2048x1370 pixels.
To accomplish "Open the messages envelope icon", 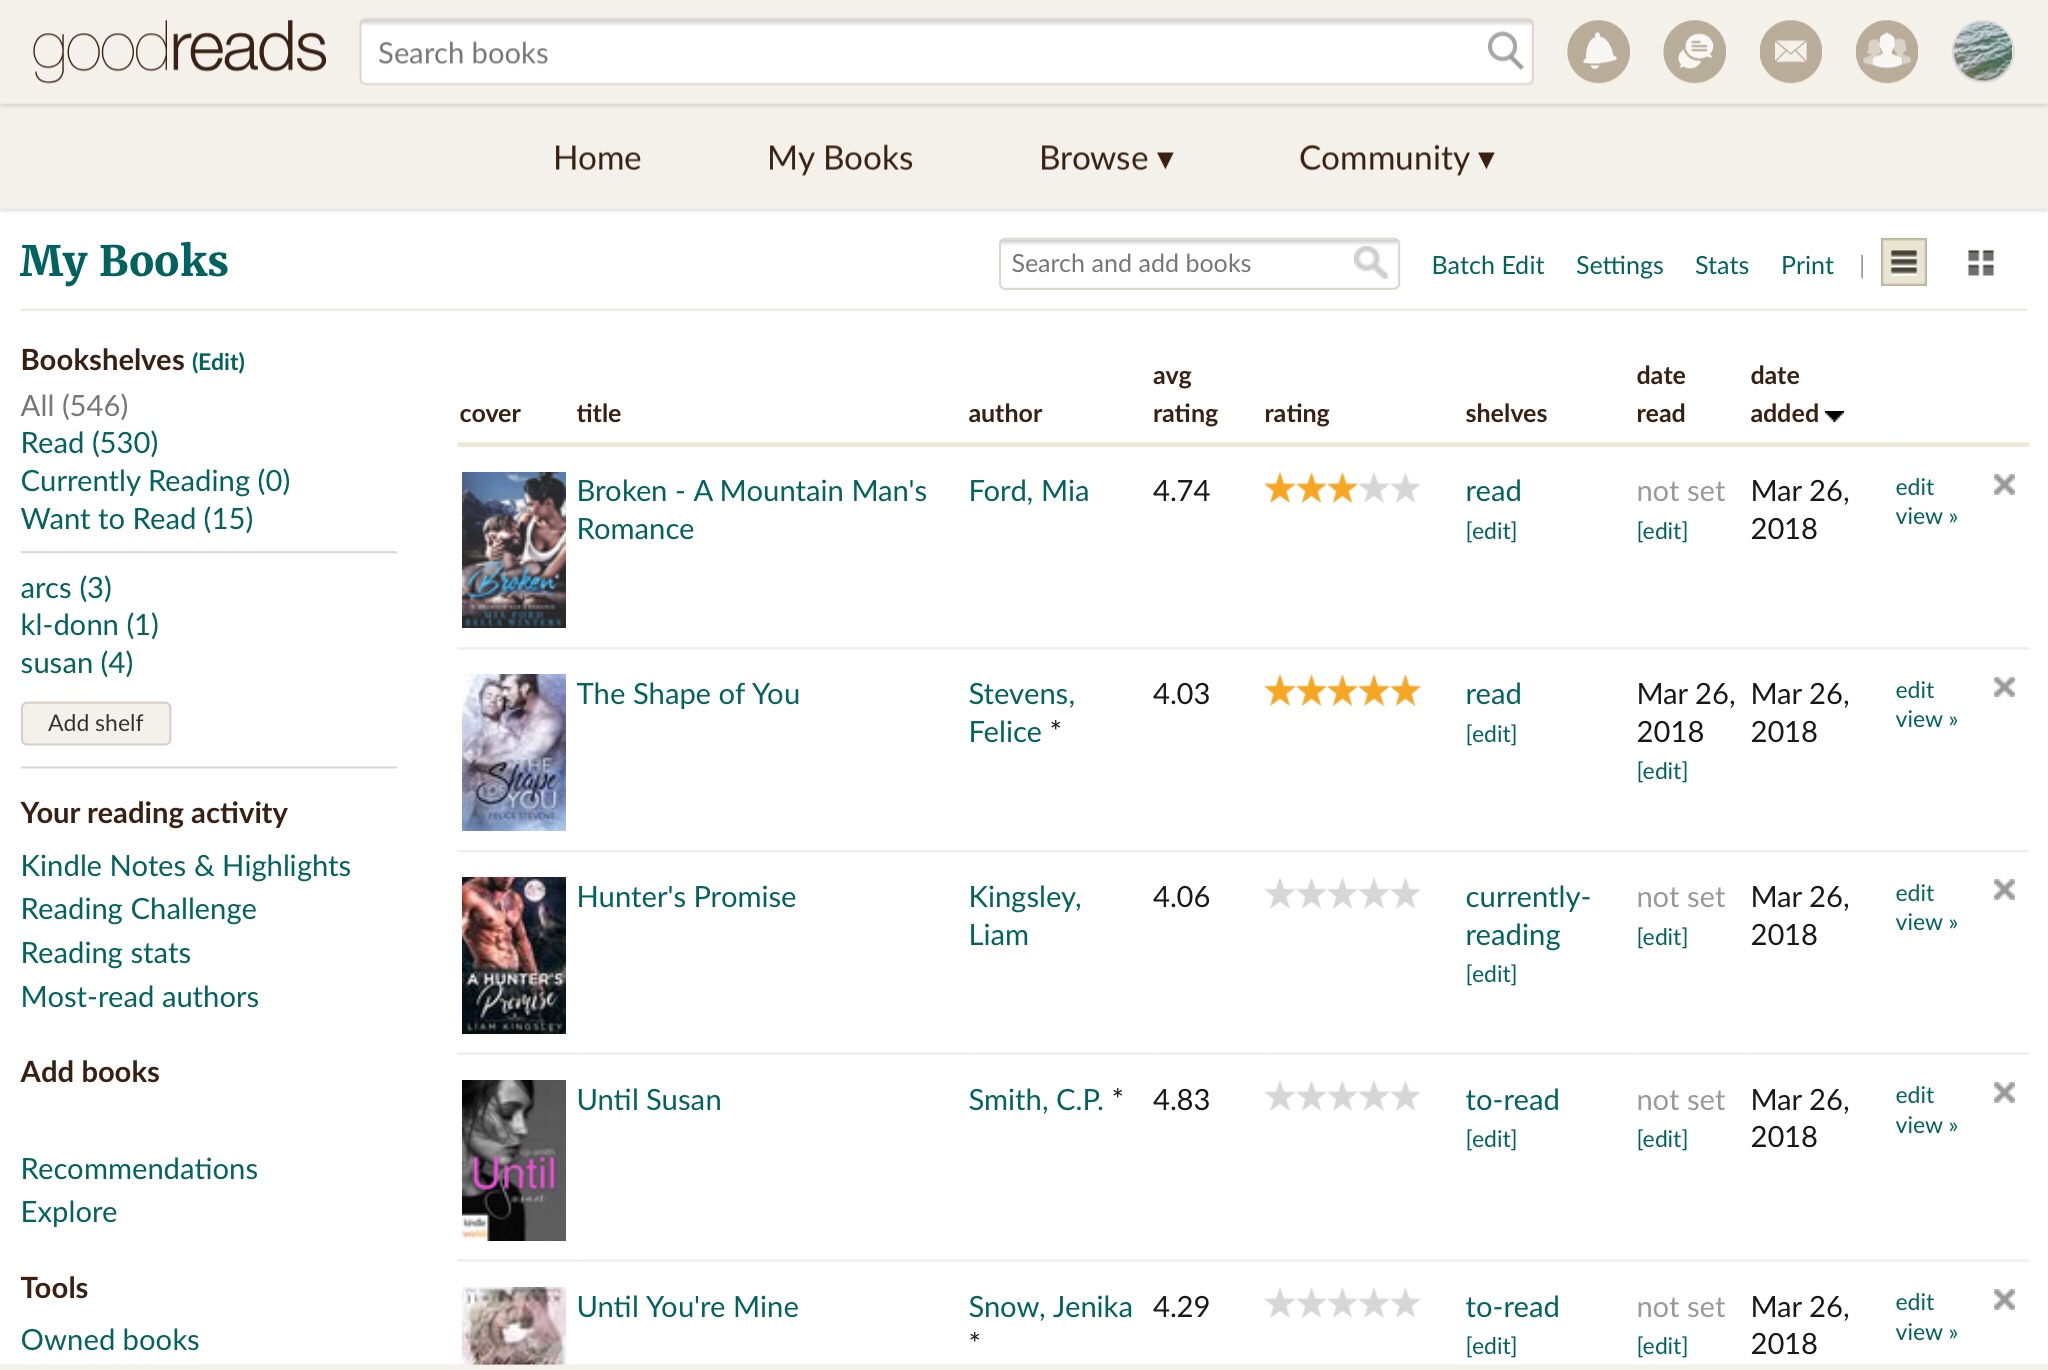I will click(x=1790, y=52).
